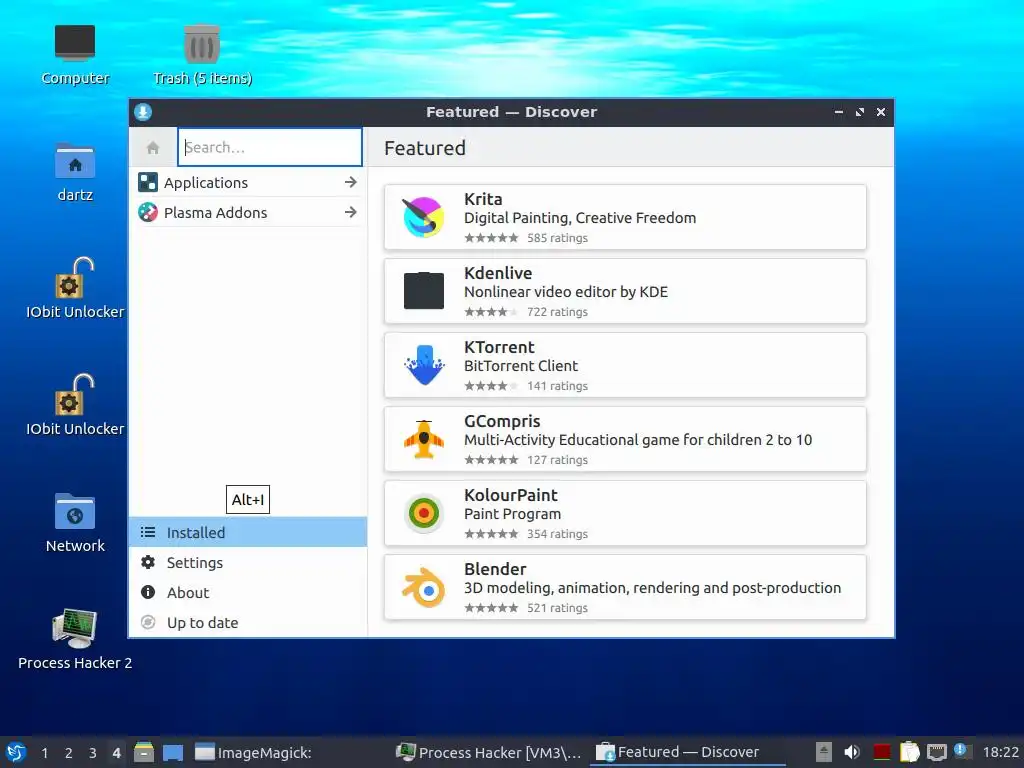Switch to virtual desktop 3
The image size is (1024, 768).
[x=92, y=753]
